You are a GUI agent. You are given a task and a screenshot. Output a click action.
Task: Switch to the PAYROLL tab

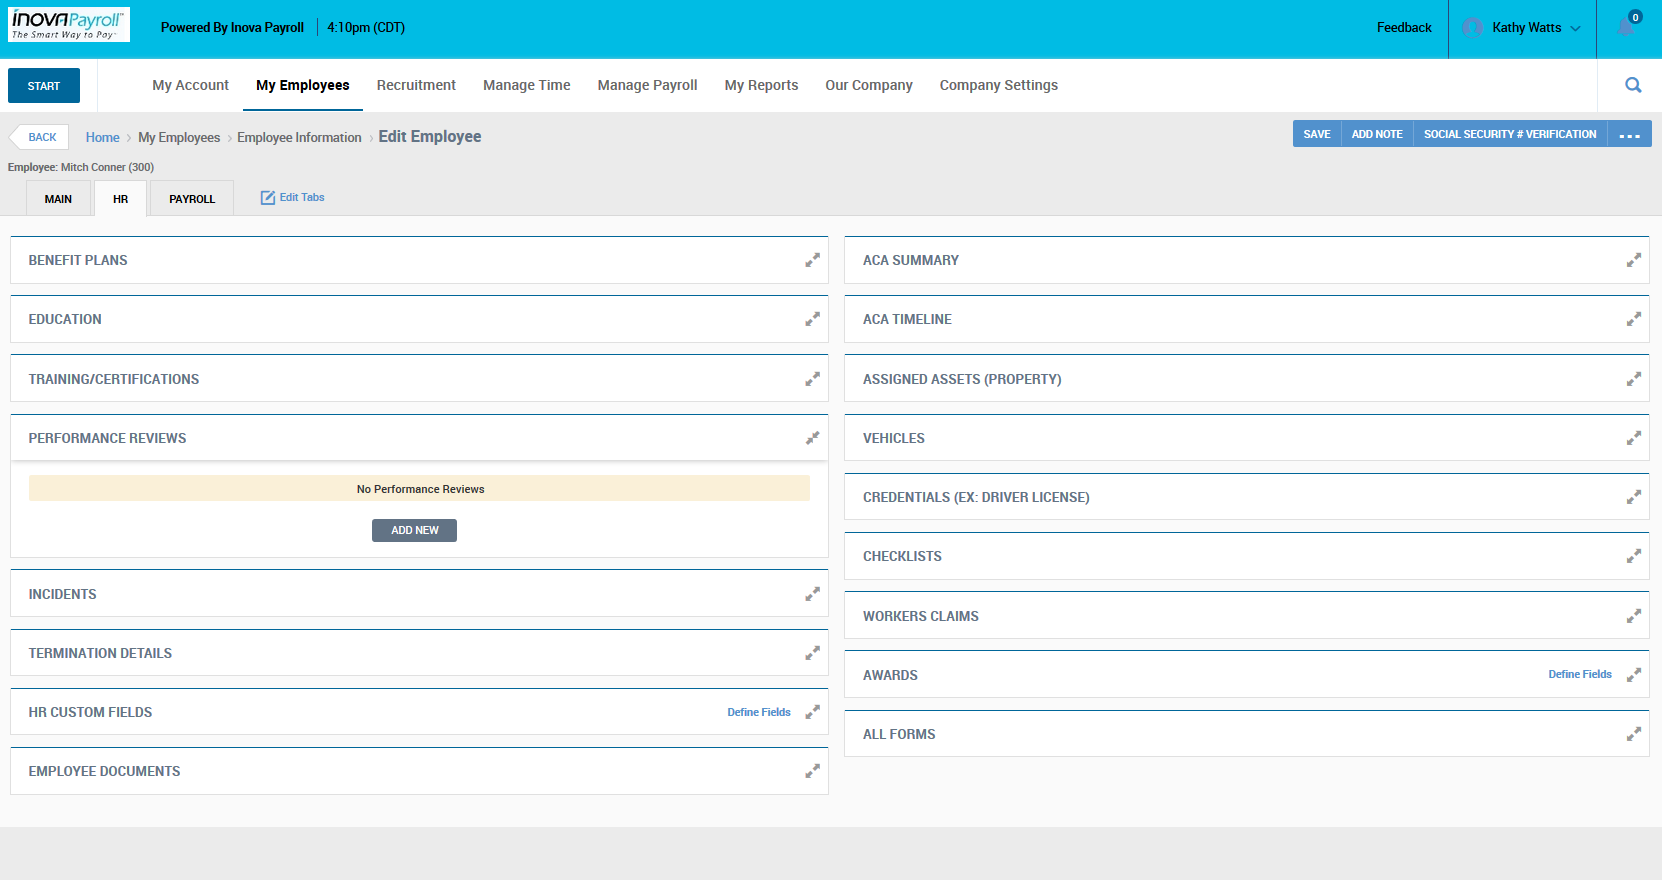192,199
